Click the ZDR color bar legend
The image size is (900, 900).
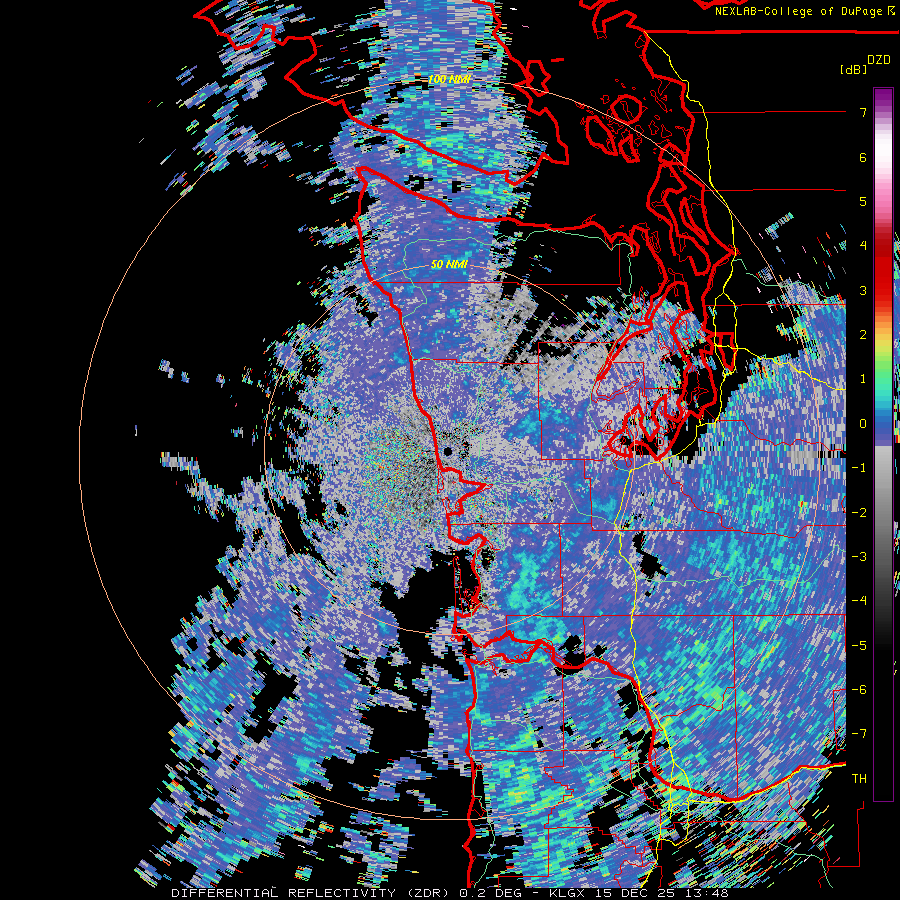[883, 444]
